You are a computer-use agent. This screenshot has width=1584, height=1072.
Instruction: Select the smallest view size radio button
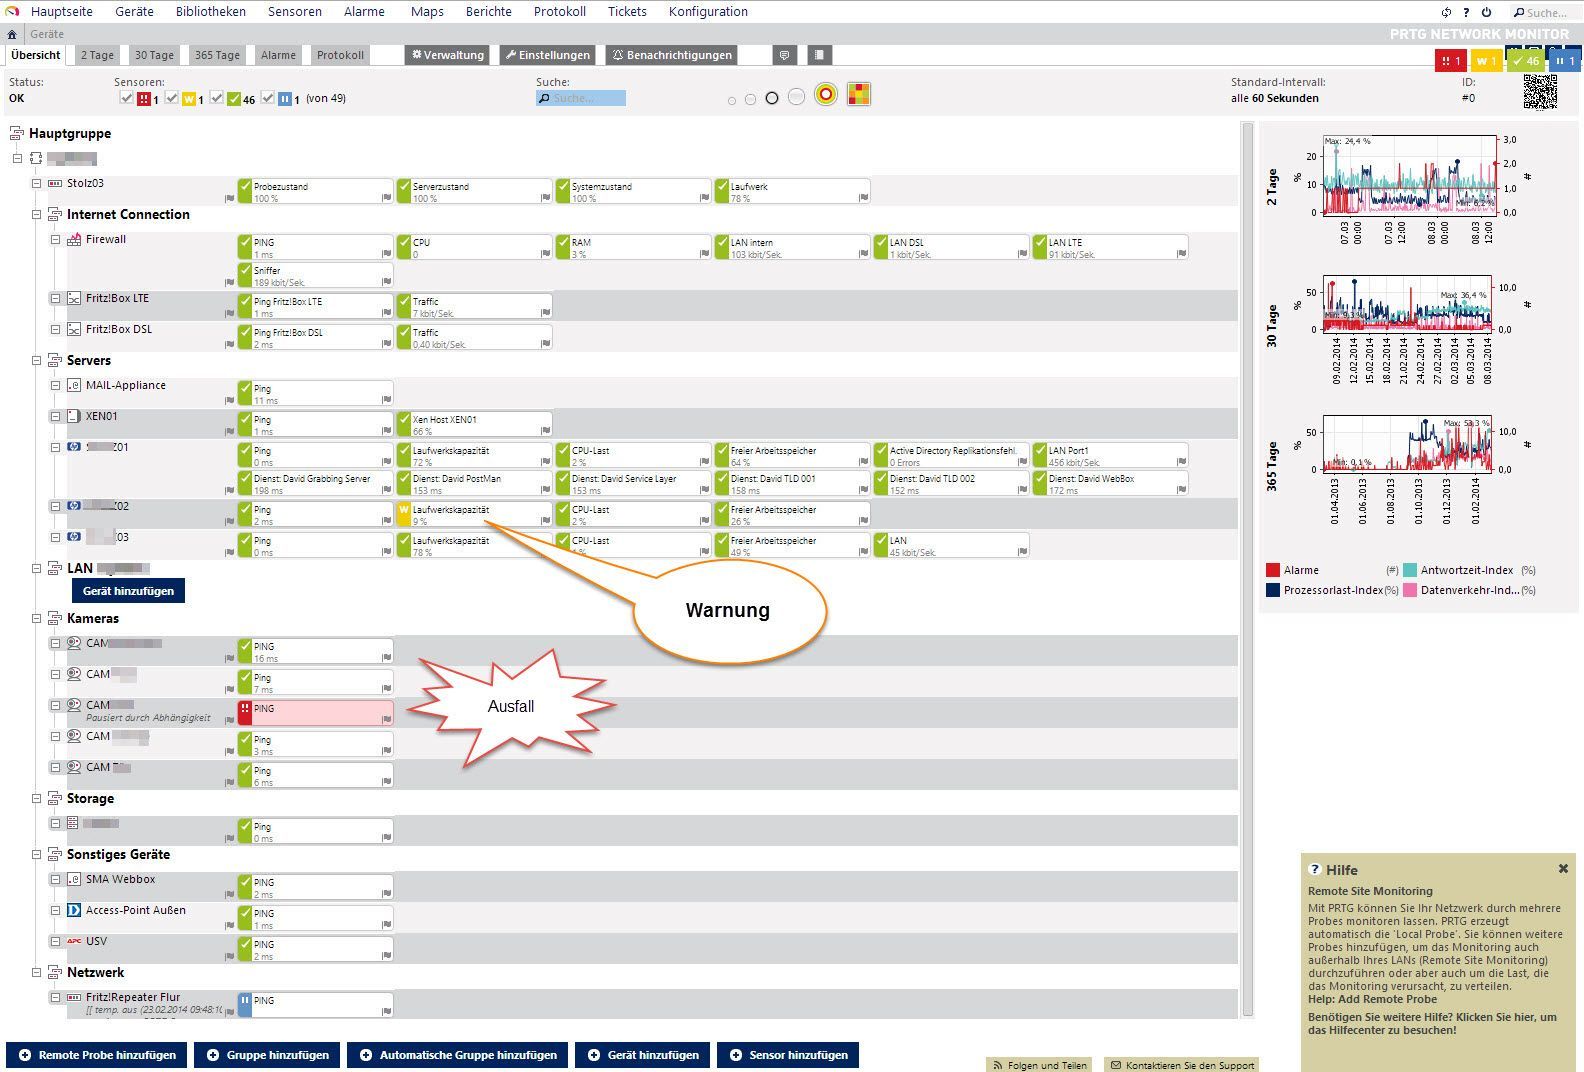(732, 100)
